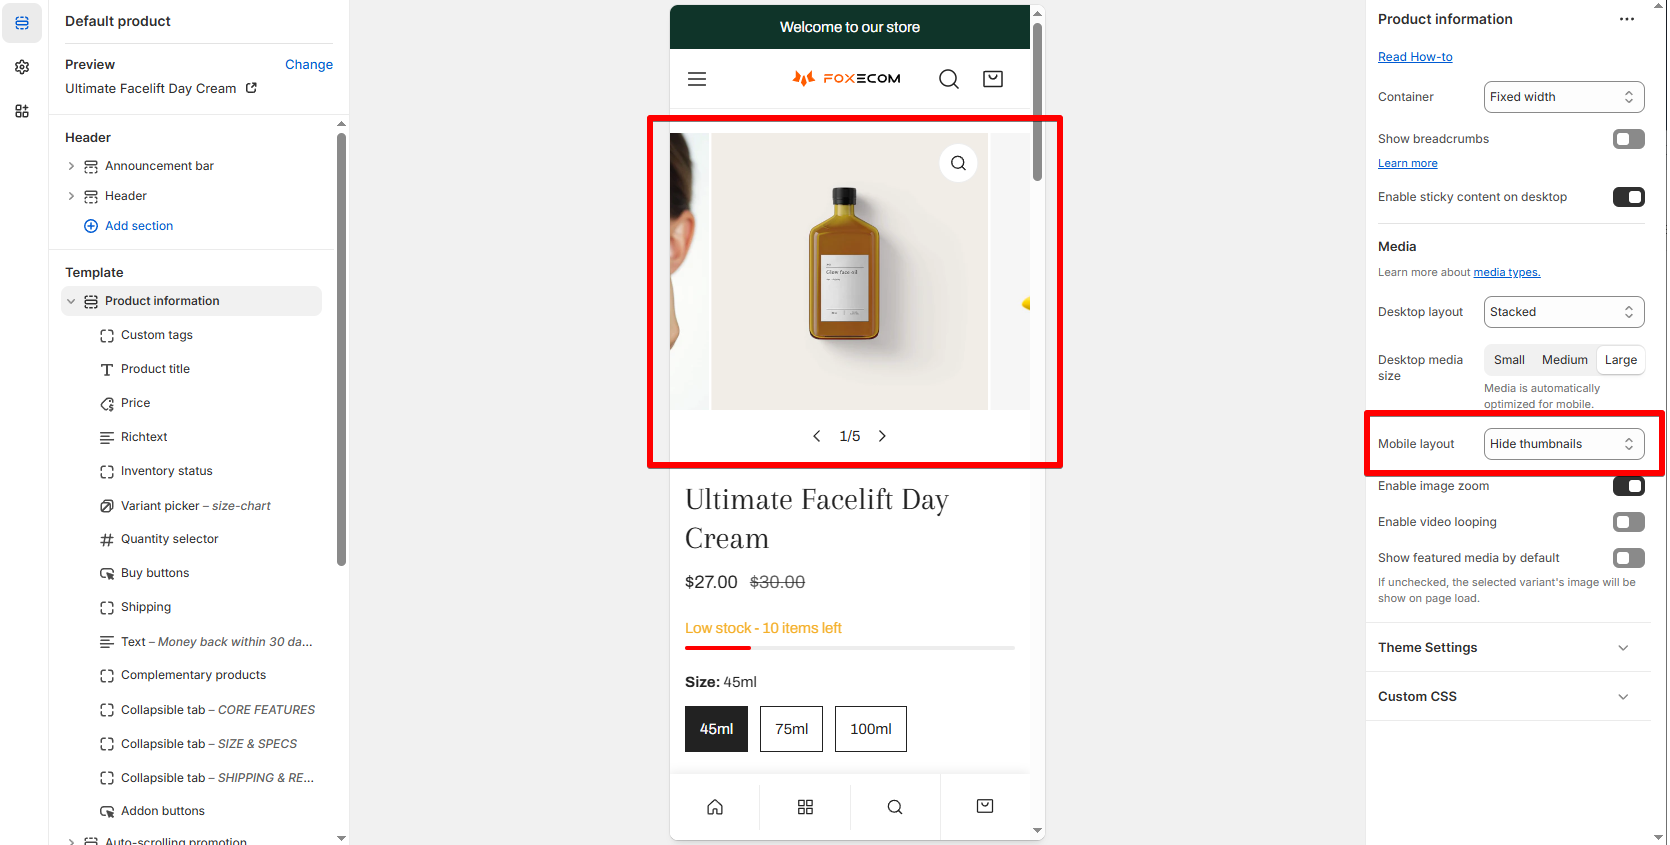This screenshot has height=845, width=1670.
Task: Choose the 100ml size option
Action: 871,729
